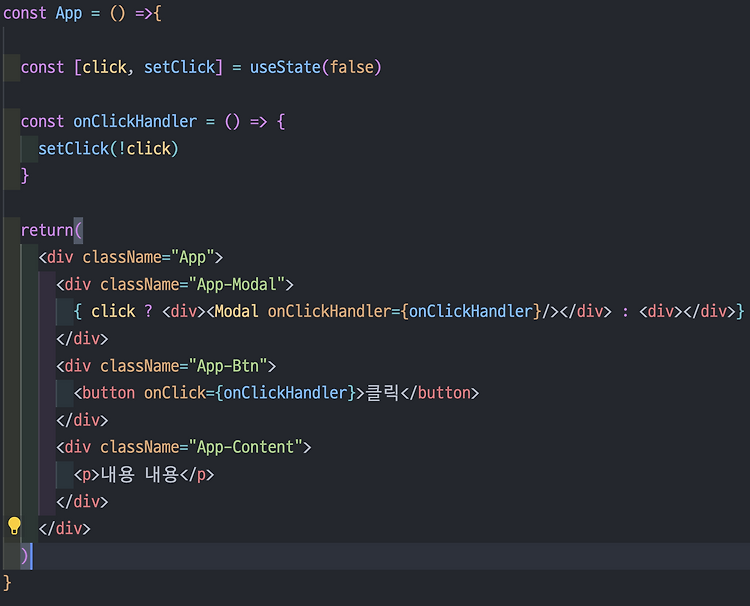Screen dimensions: 750x606
Task: Click the "App-Content" class string
Action: tap(245, 447)
